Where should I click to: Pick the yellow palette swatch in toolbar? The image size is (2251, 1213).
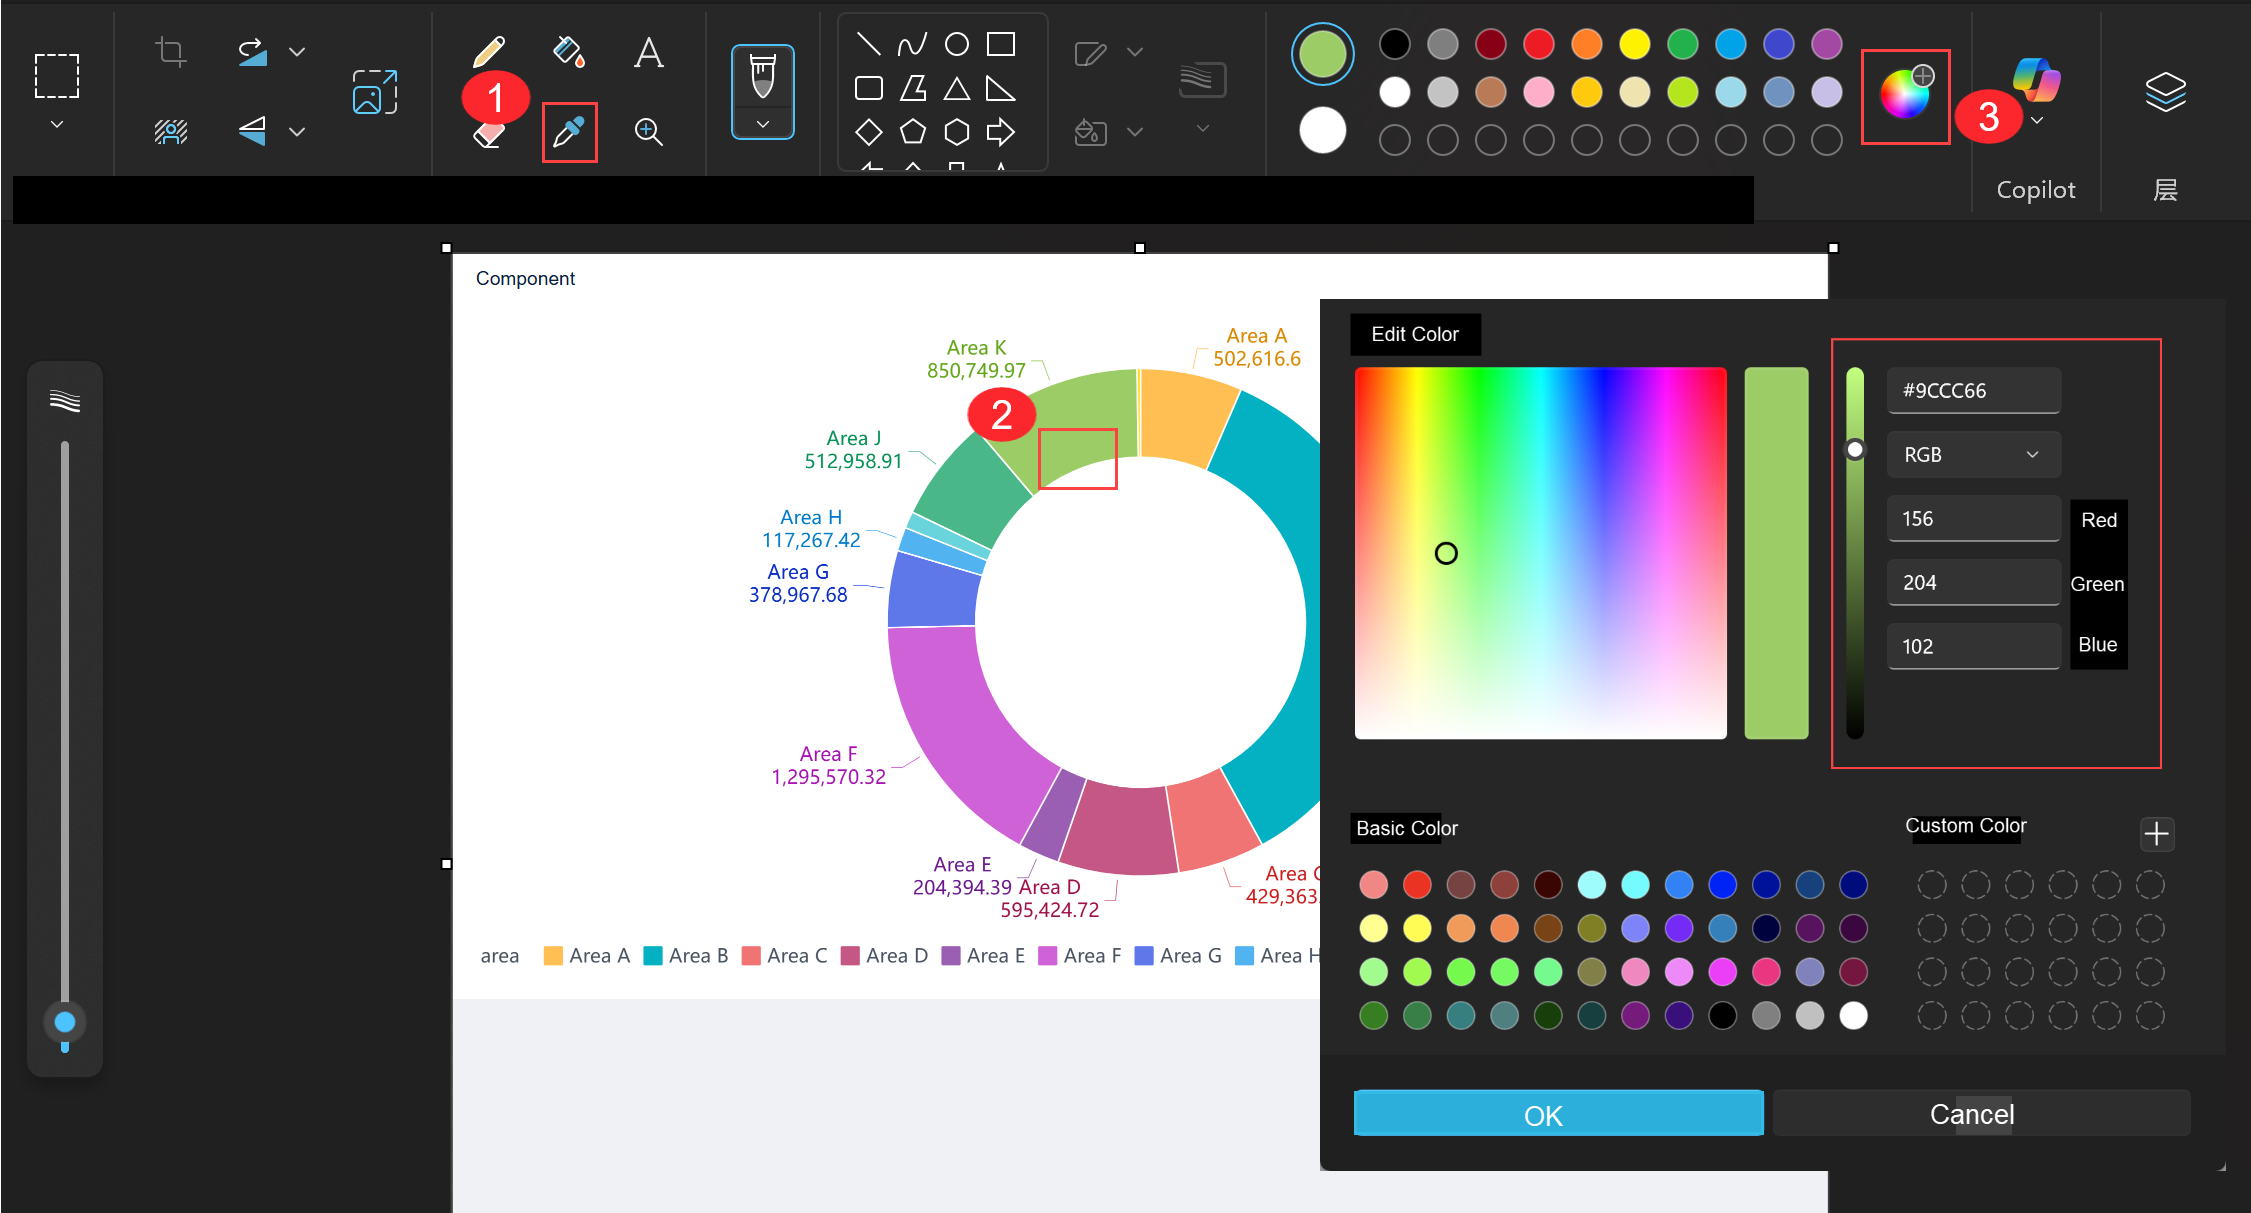point(1635,44)
